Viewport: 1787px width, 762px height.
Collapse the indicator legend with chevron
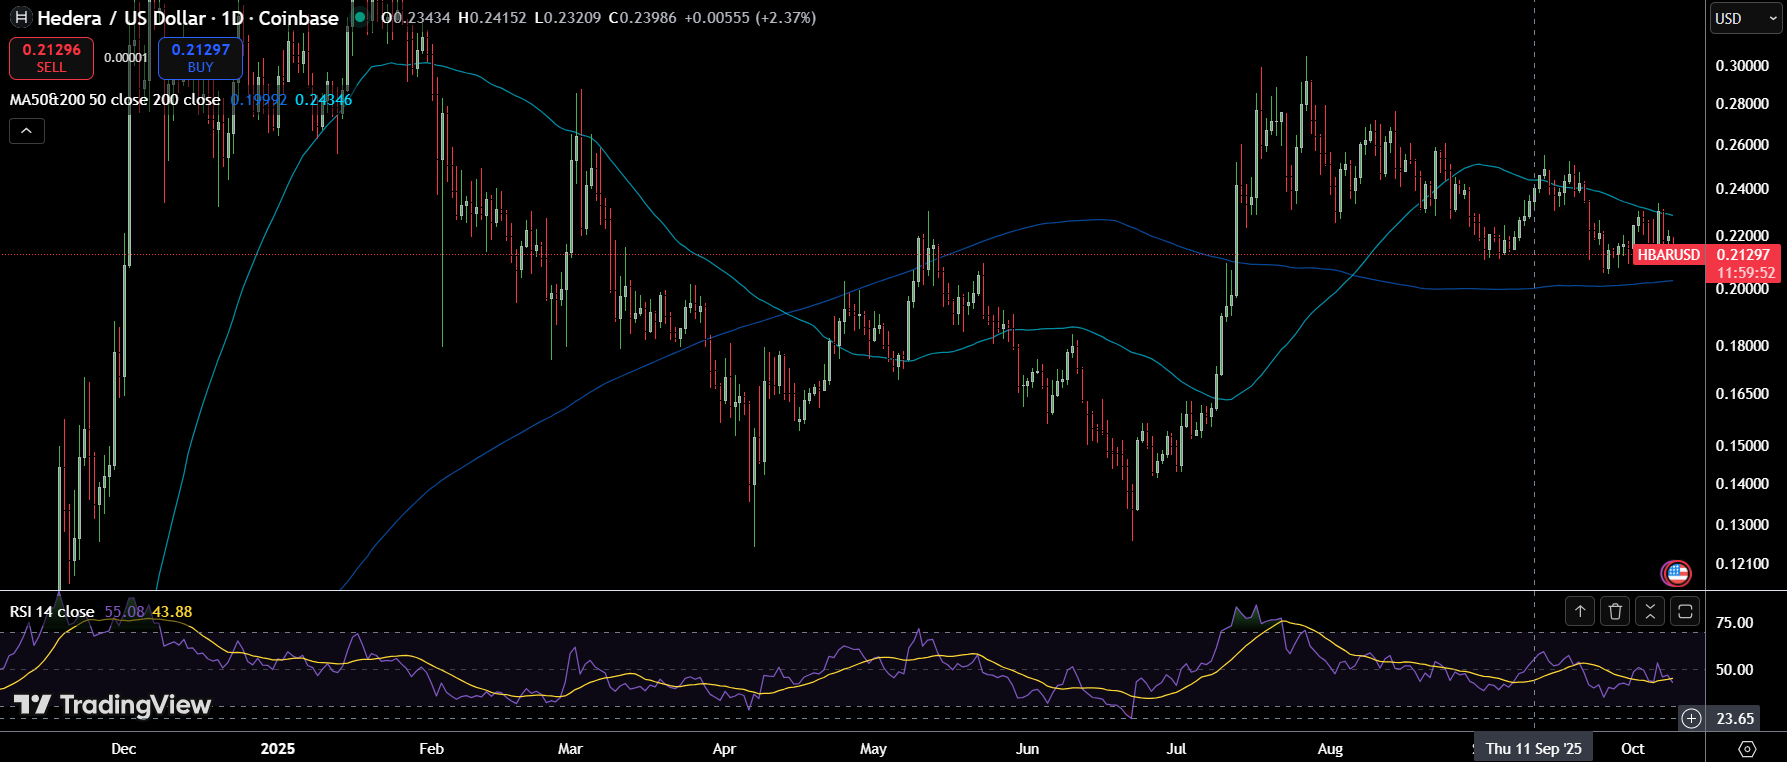[x=27, y=131]
